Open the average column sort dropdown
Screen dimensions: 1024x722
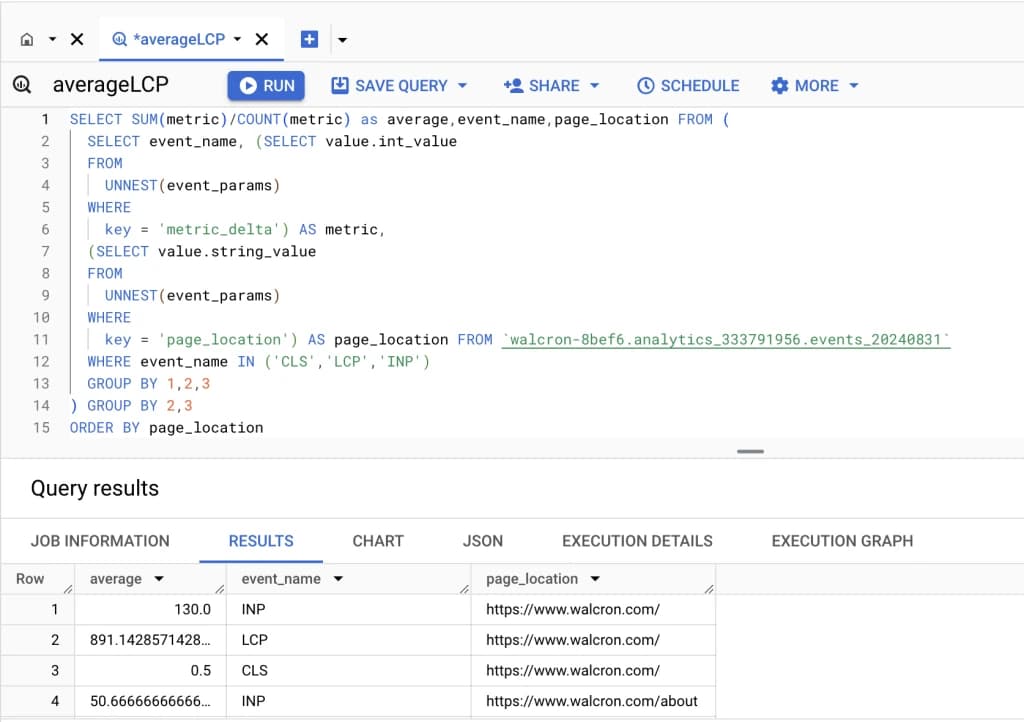click(158, 579)
